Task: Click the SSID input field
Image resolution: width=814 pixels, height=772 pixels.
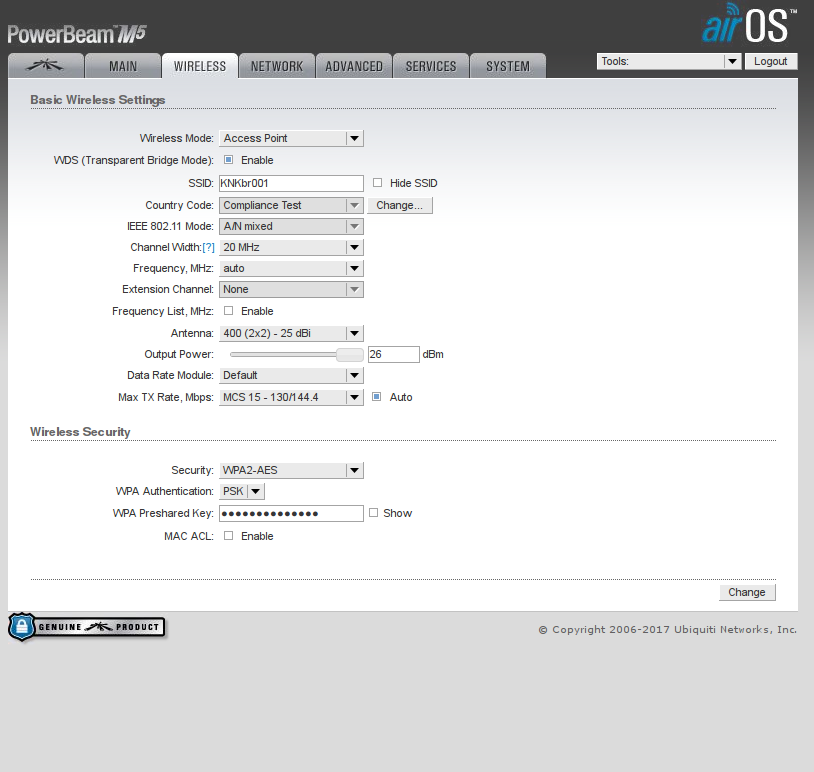Action: point(291,183)
